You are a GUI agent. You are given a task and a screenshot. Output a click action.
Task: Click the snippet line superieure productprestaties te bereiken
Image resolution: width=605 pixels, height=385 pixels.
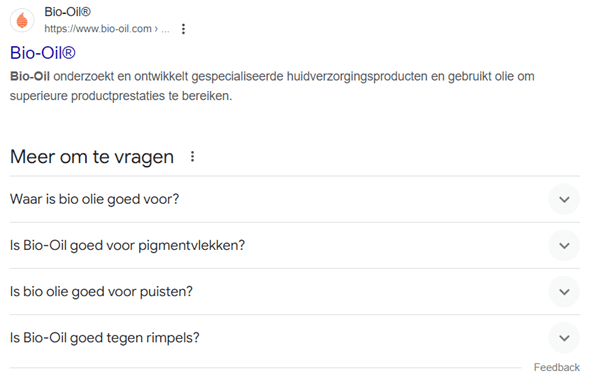(121, 96)
